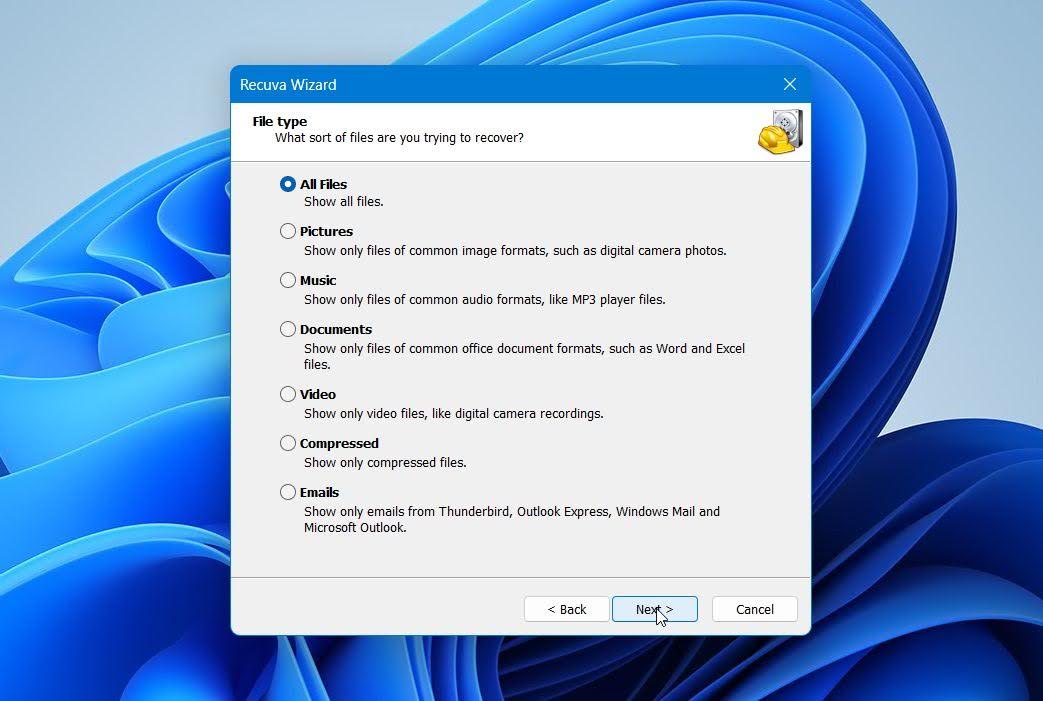The height and width of the screenshot is (701, 1043).
Task: Pick the Compressed files radio button
Action: coord(287,443)
